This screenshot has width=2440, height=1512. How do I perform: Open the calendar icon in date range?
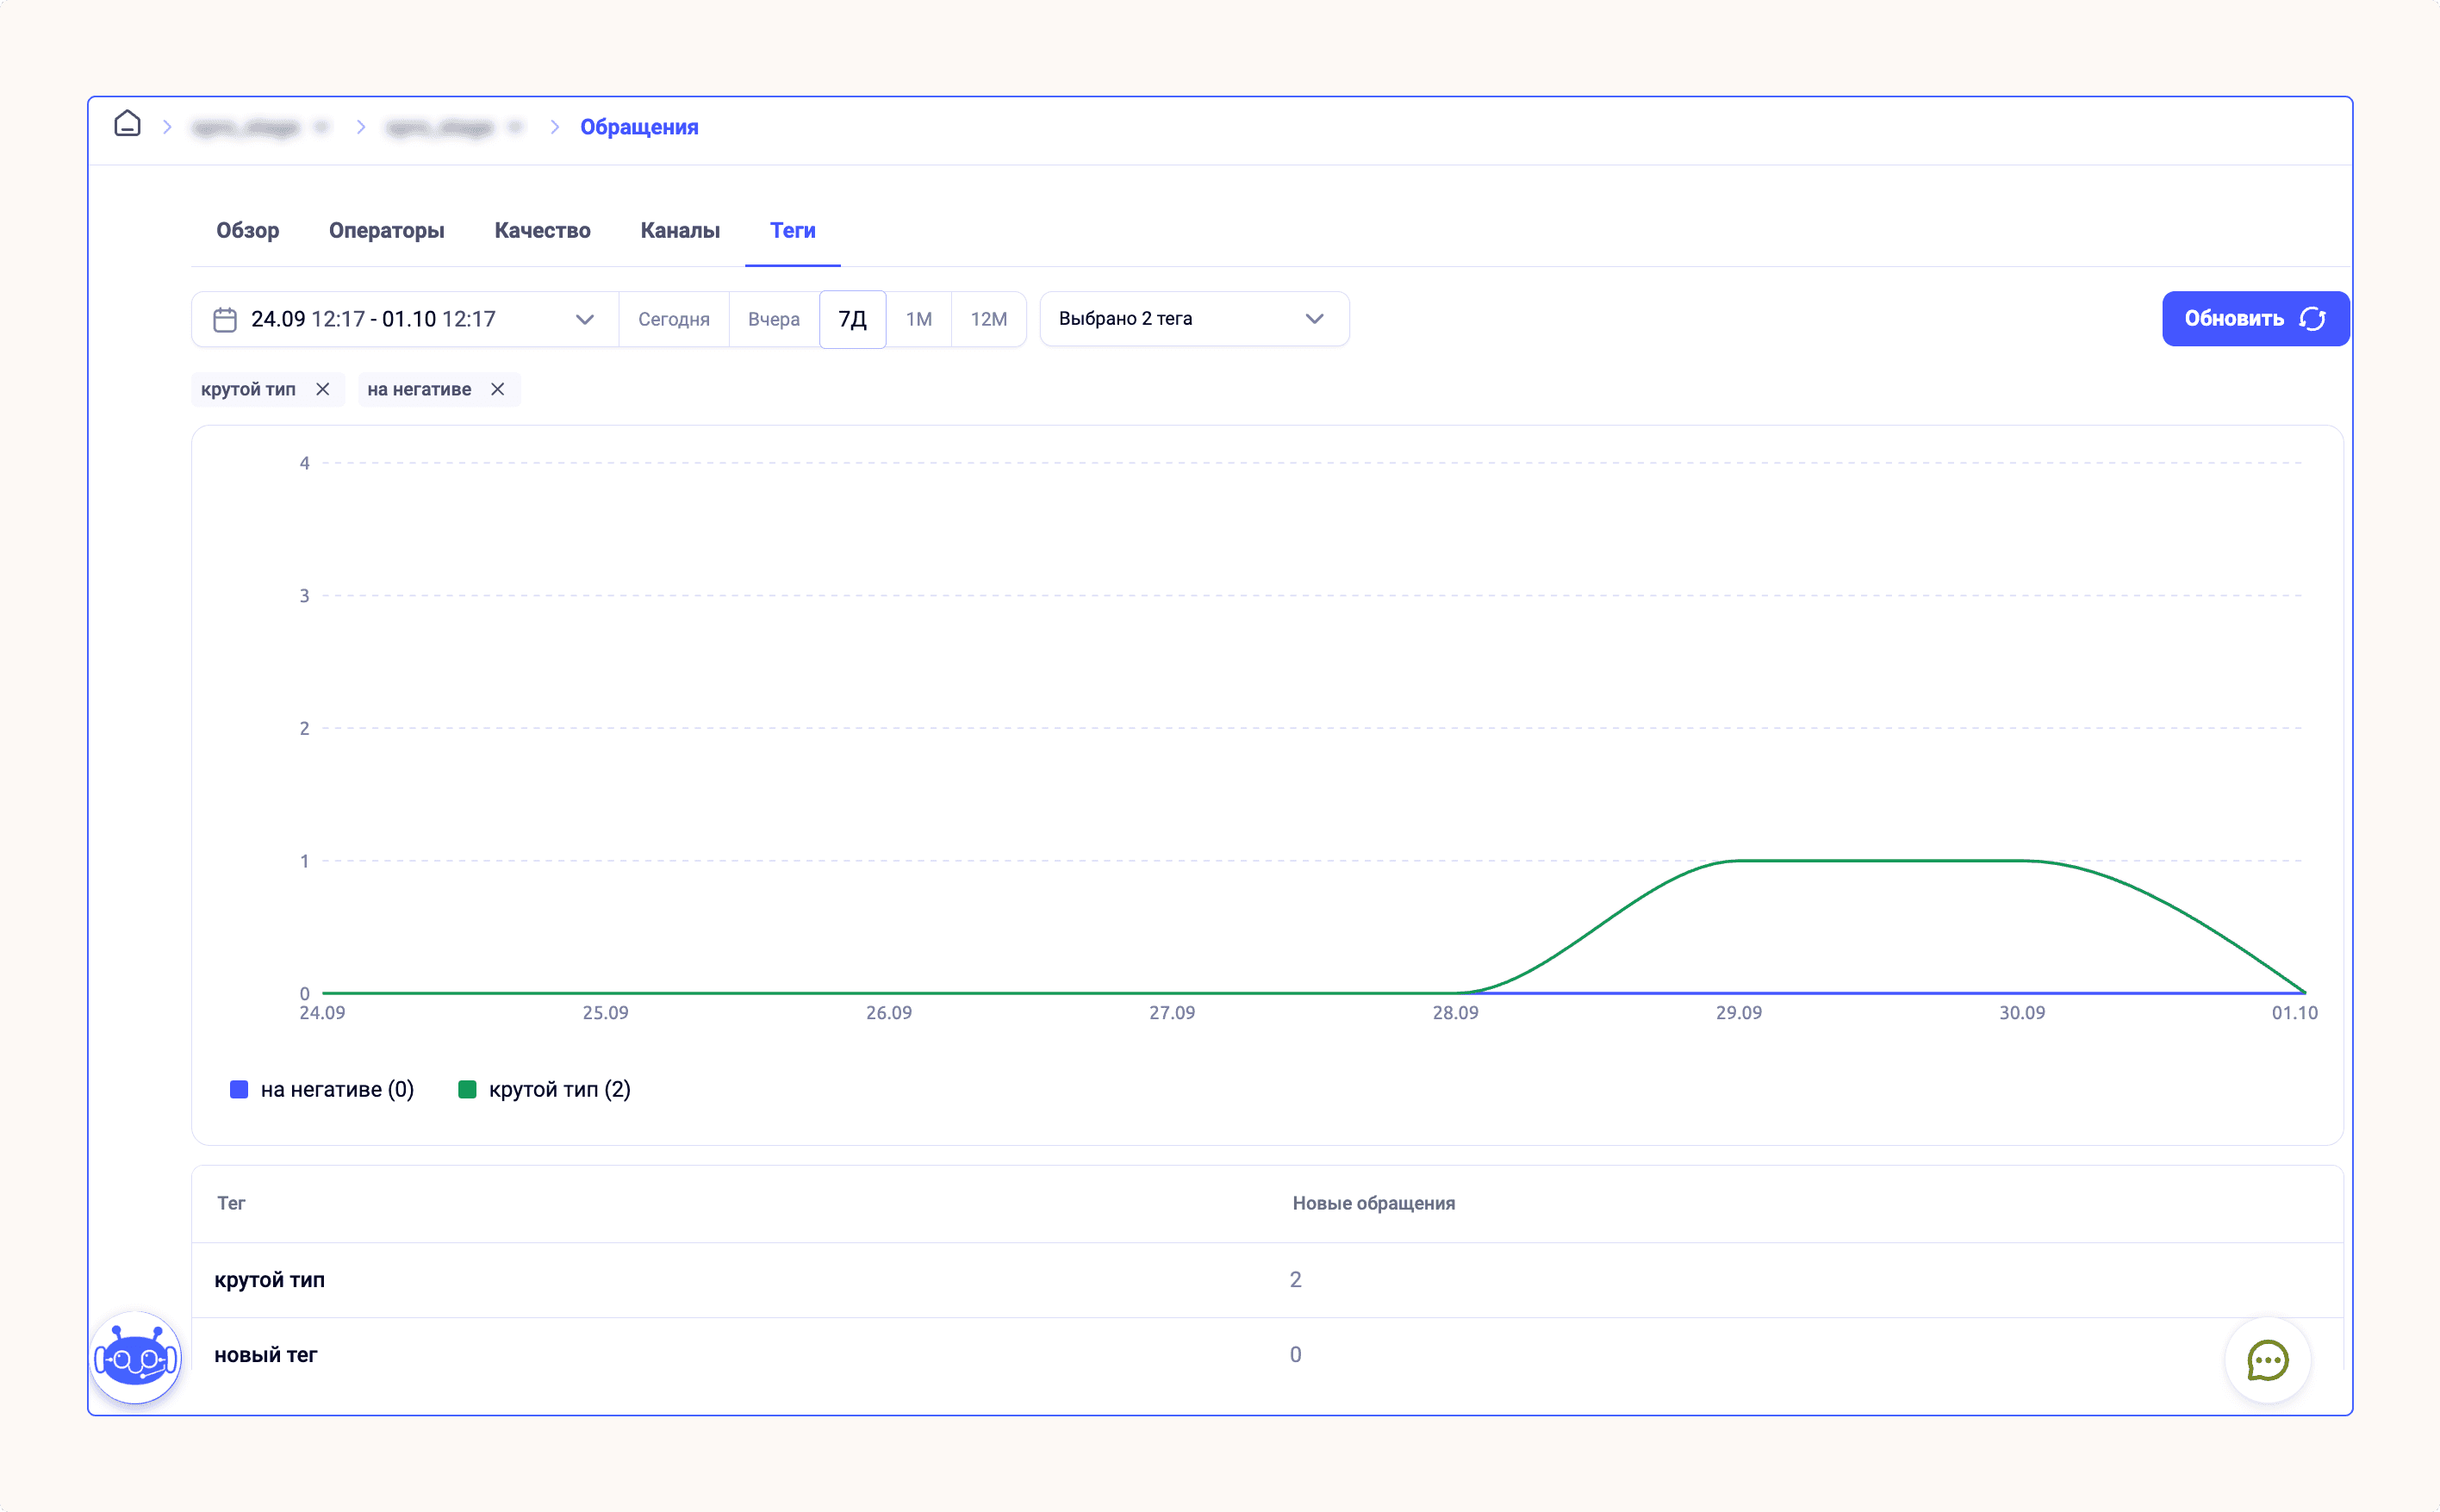coord(225,319)
